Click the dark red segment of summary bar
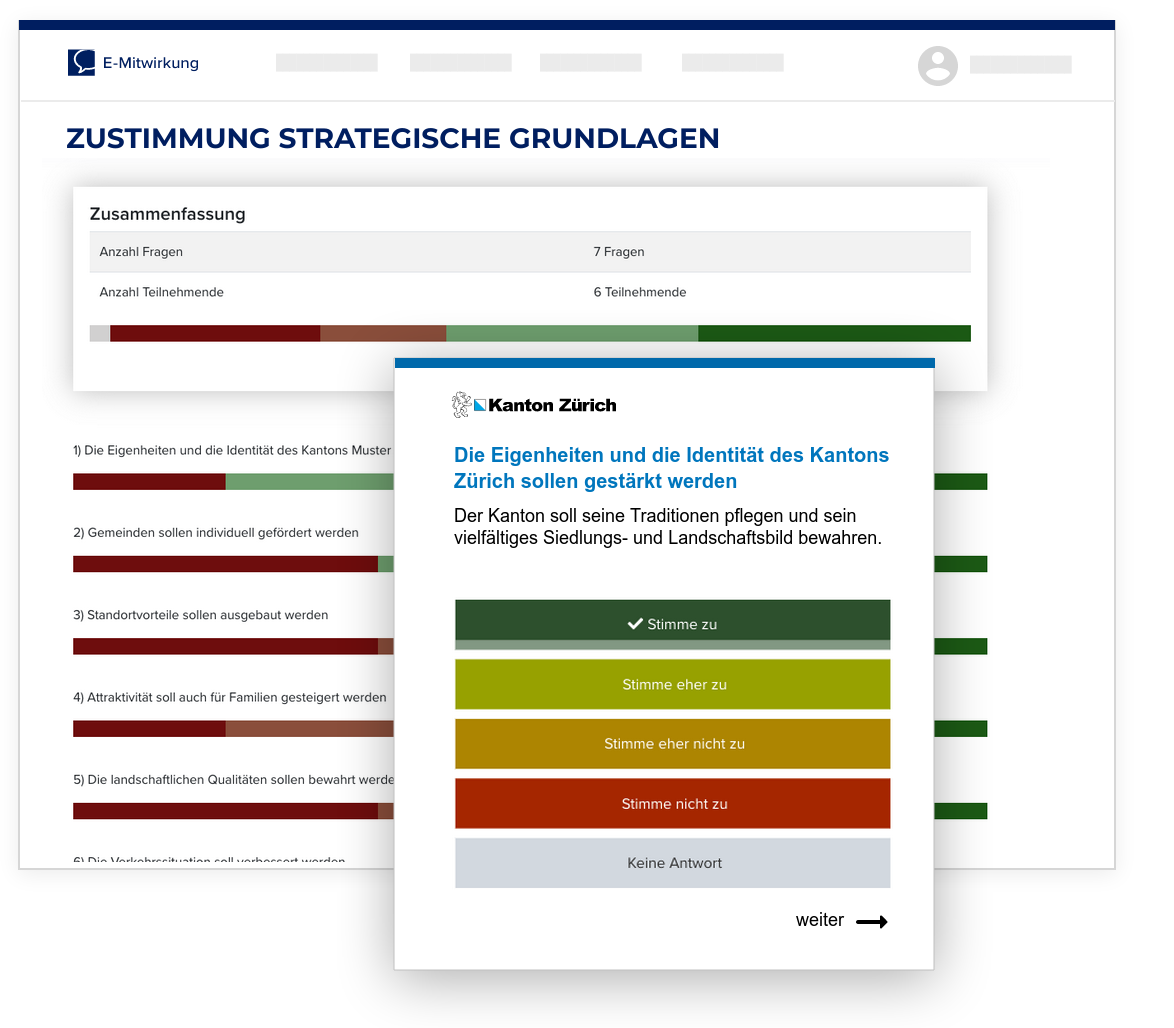This screenshot has height=1028, width=1174. (x=214, y=333)
